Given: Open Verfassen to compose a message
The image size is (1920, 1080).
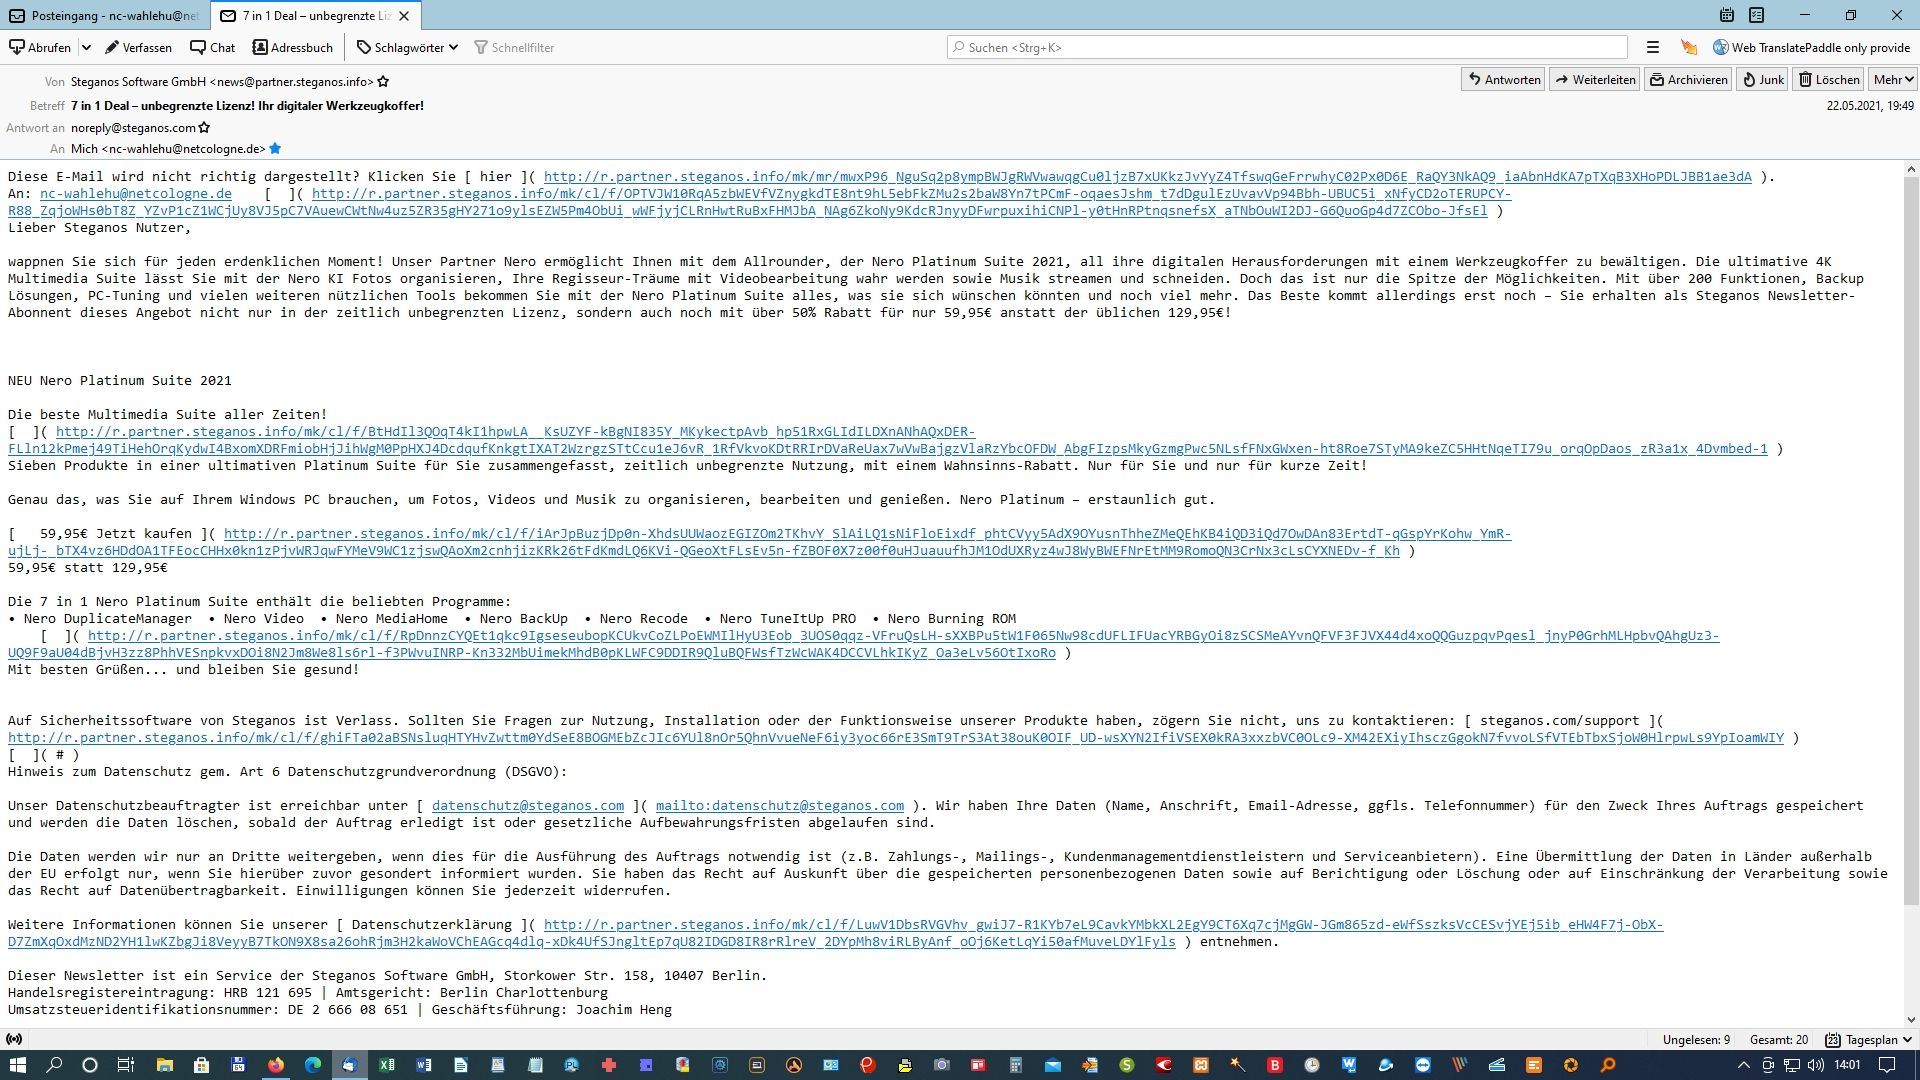Looking at the screenshot, I should [138, 47].
